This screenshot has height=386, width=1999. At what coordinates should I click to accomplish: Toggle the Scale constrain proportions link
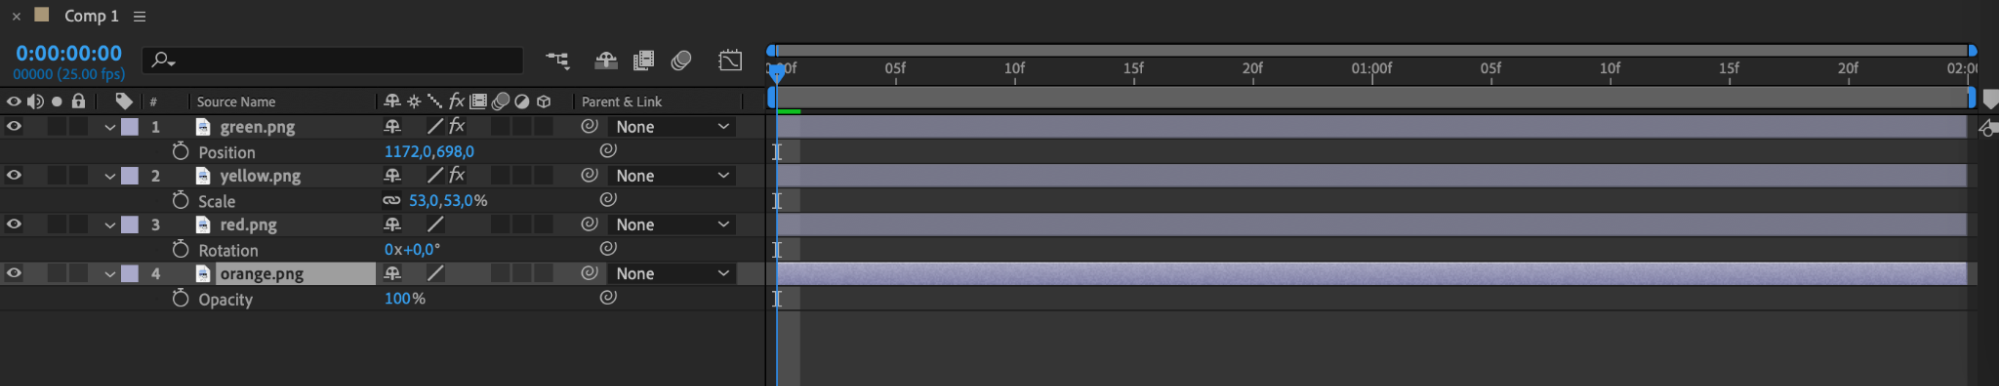[392, 200]
